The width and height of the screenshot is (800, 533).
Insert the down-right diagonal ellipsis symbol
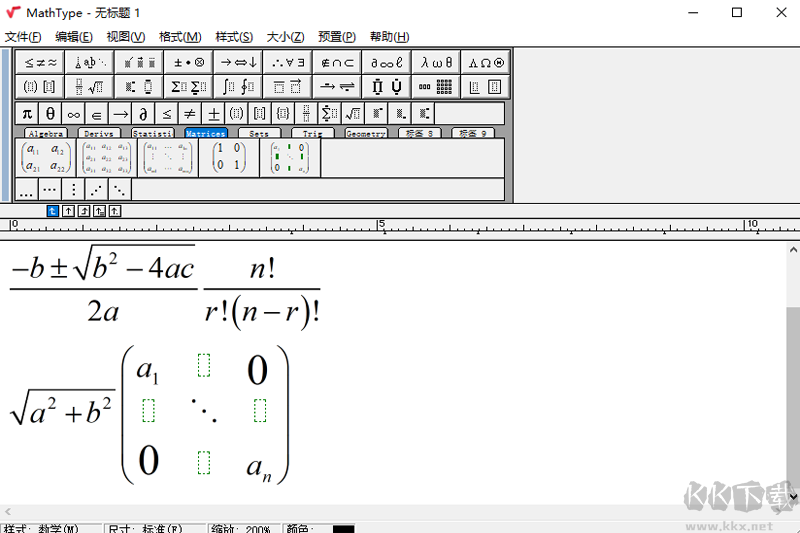click(120, 190)
